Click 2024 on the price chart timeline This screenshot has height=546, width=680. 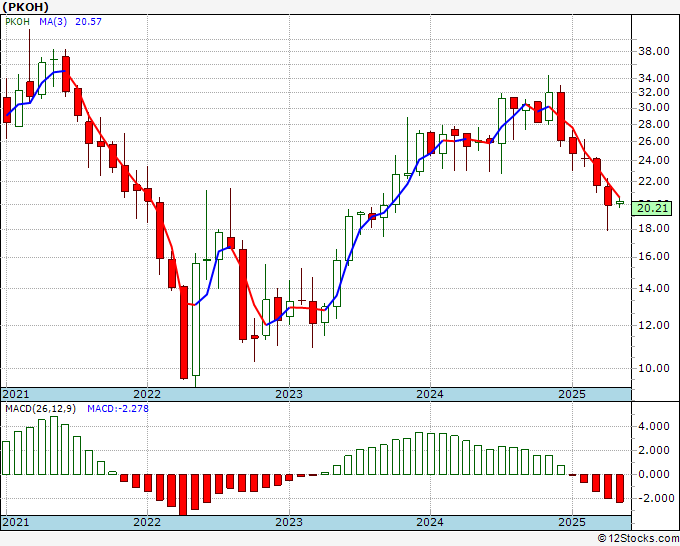click(430, 394)
